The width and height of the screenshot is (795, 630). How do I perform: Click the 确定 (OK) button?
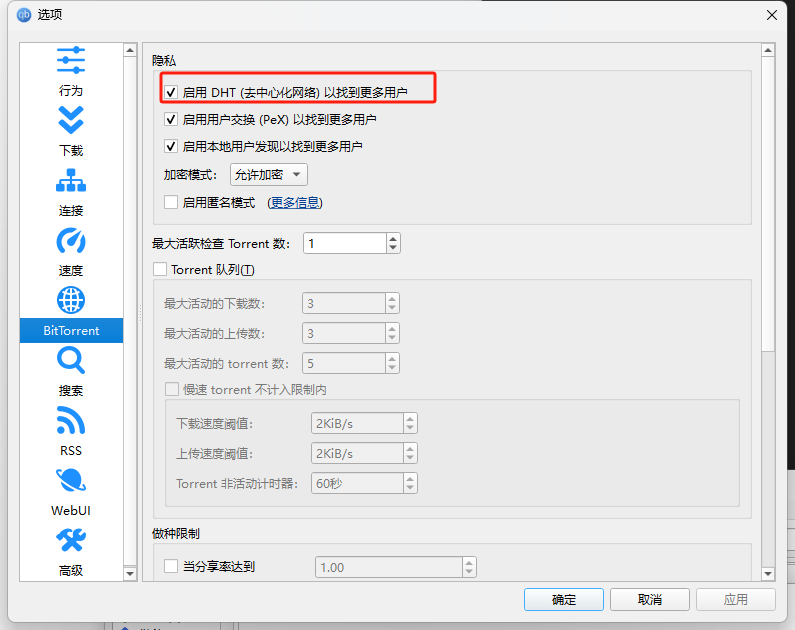563,600
